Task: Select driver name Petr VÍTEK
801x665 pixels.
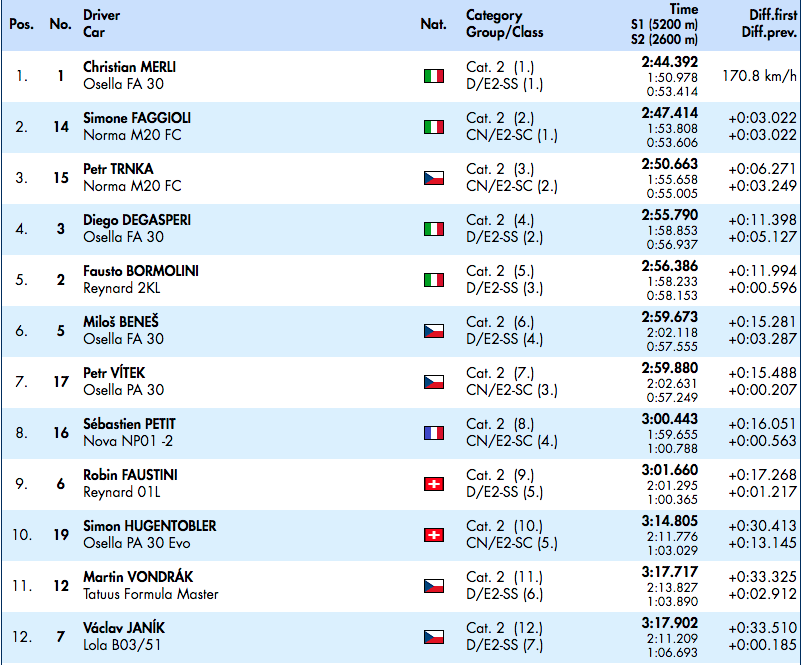Action: [x=114, y=373]
